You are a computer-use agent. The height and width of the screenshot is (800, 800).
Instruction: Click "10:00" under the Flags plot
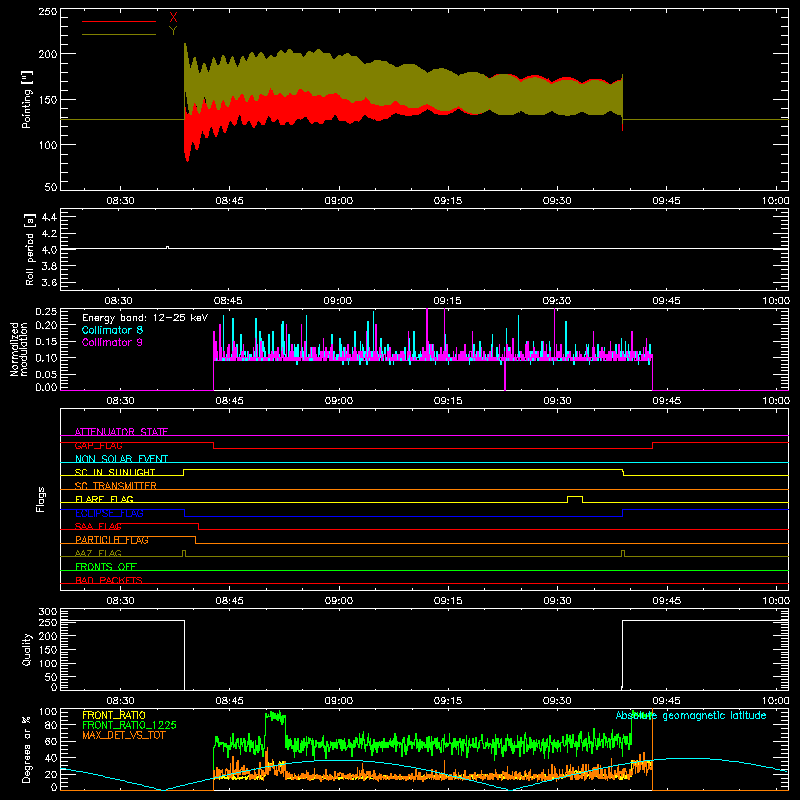[776, 601]
